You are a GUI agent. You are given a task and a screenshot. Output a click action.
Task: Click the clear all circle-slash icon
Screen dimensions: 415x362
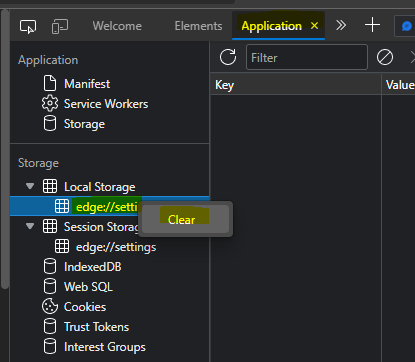click(x=385, y=57)
